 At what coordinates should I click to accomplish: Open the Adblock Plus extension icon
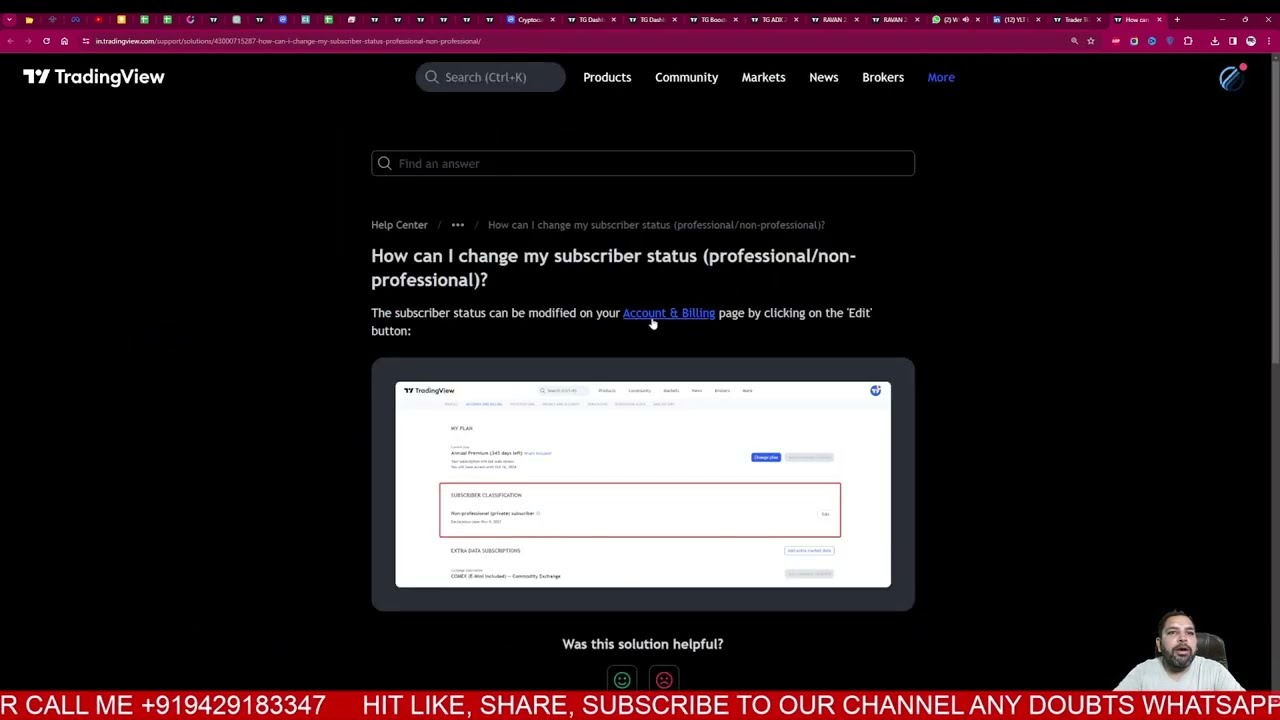click(x=1116, y=41)
